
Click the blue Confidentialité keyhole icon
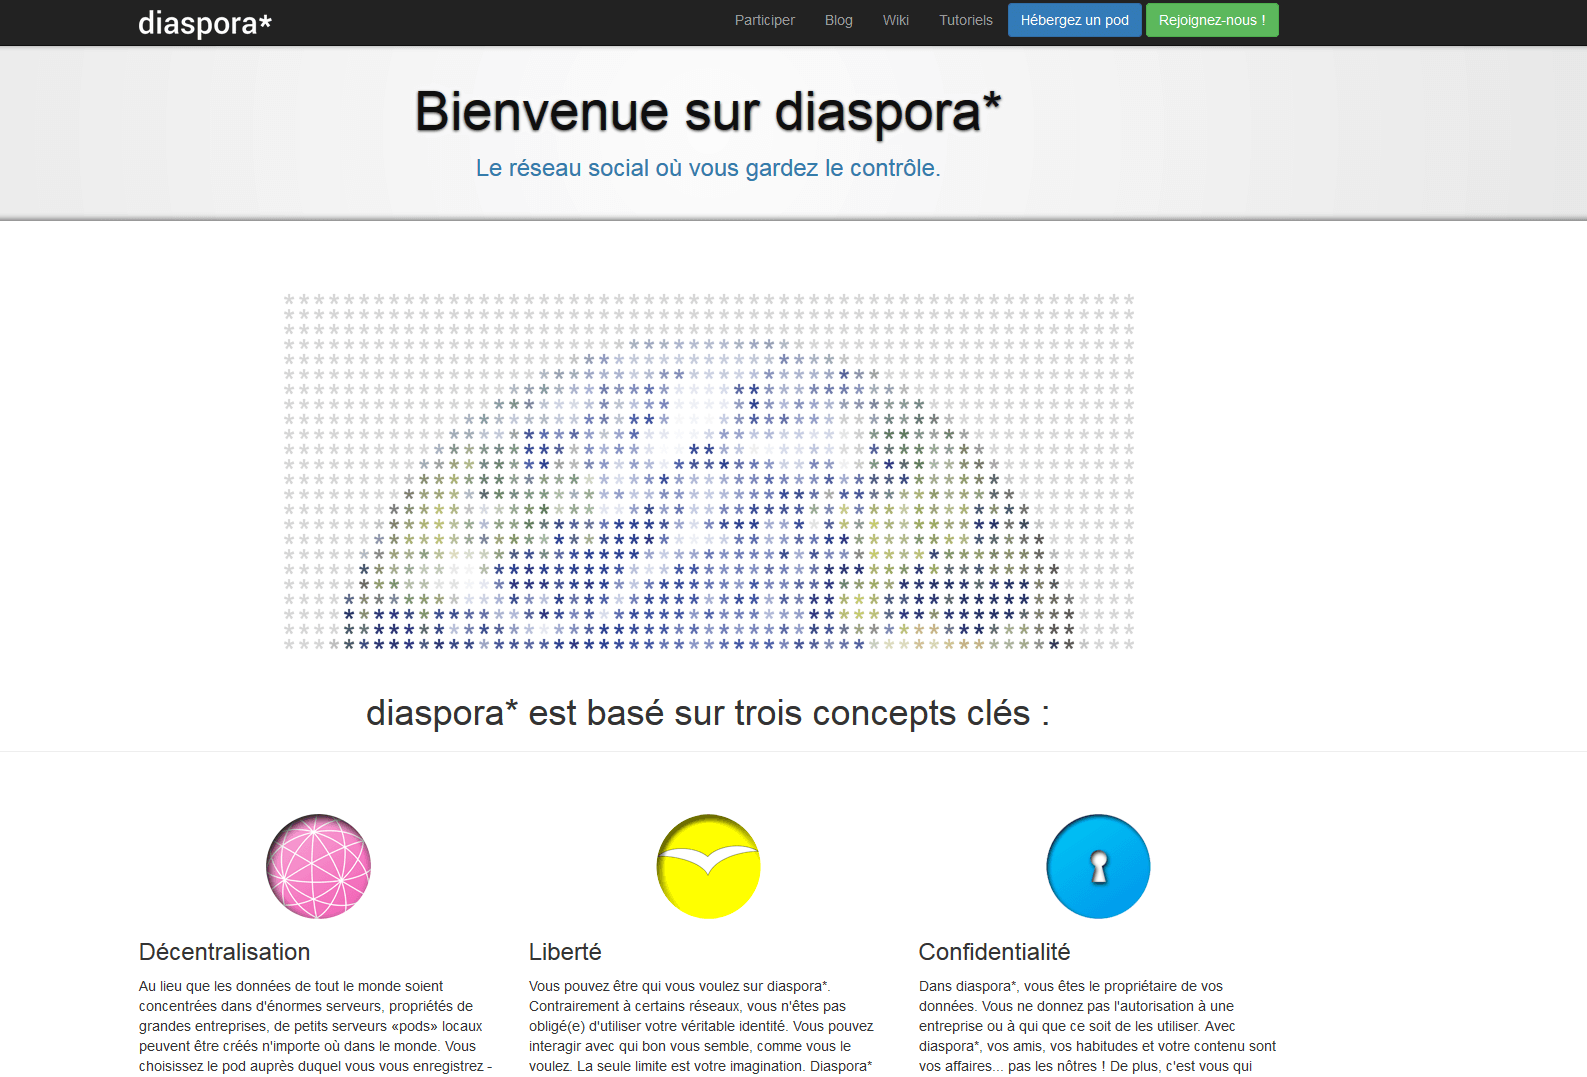(1098, 866)
